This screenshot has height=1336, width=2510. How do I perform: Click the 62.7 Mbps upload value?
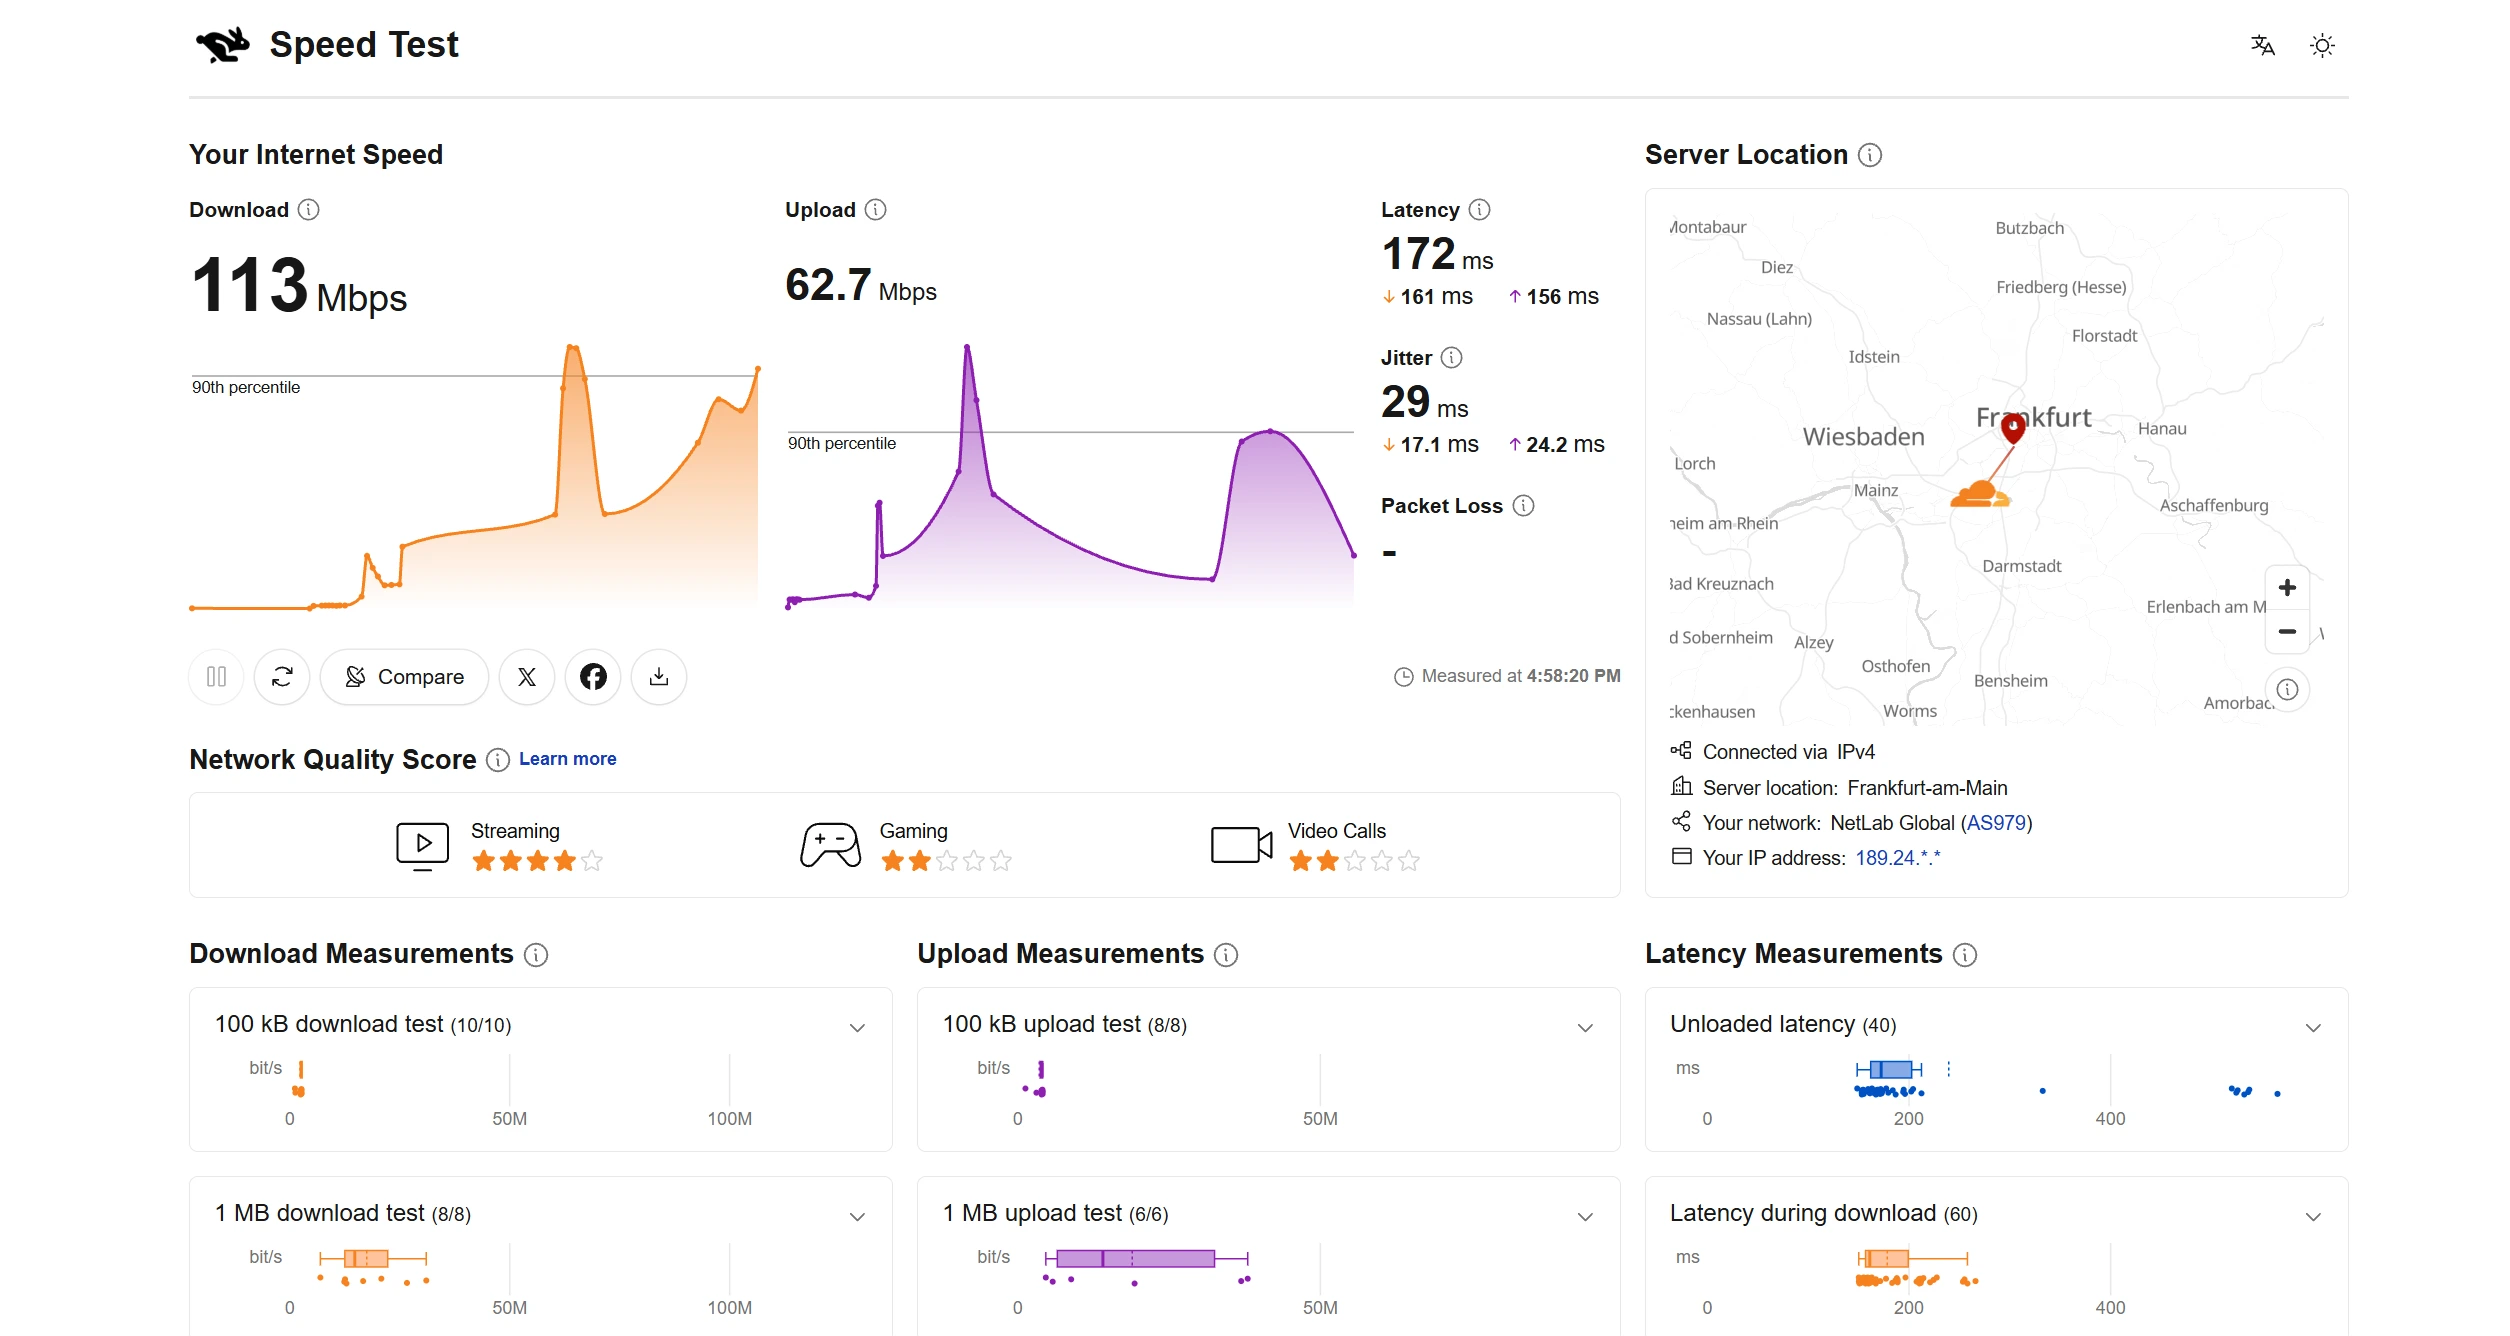861,286
